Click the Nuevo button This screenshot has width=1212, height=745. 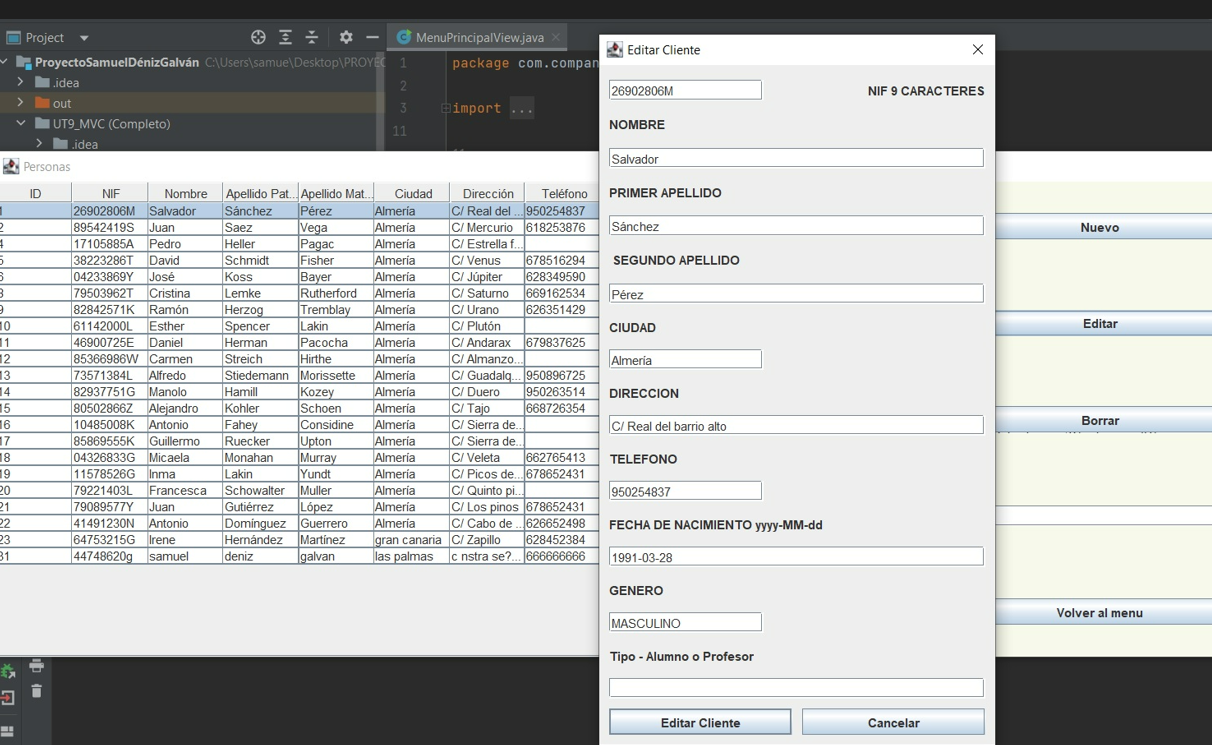[x=1099, y=228]
